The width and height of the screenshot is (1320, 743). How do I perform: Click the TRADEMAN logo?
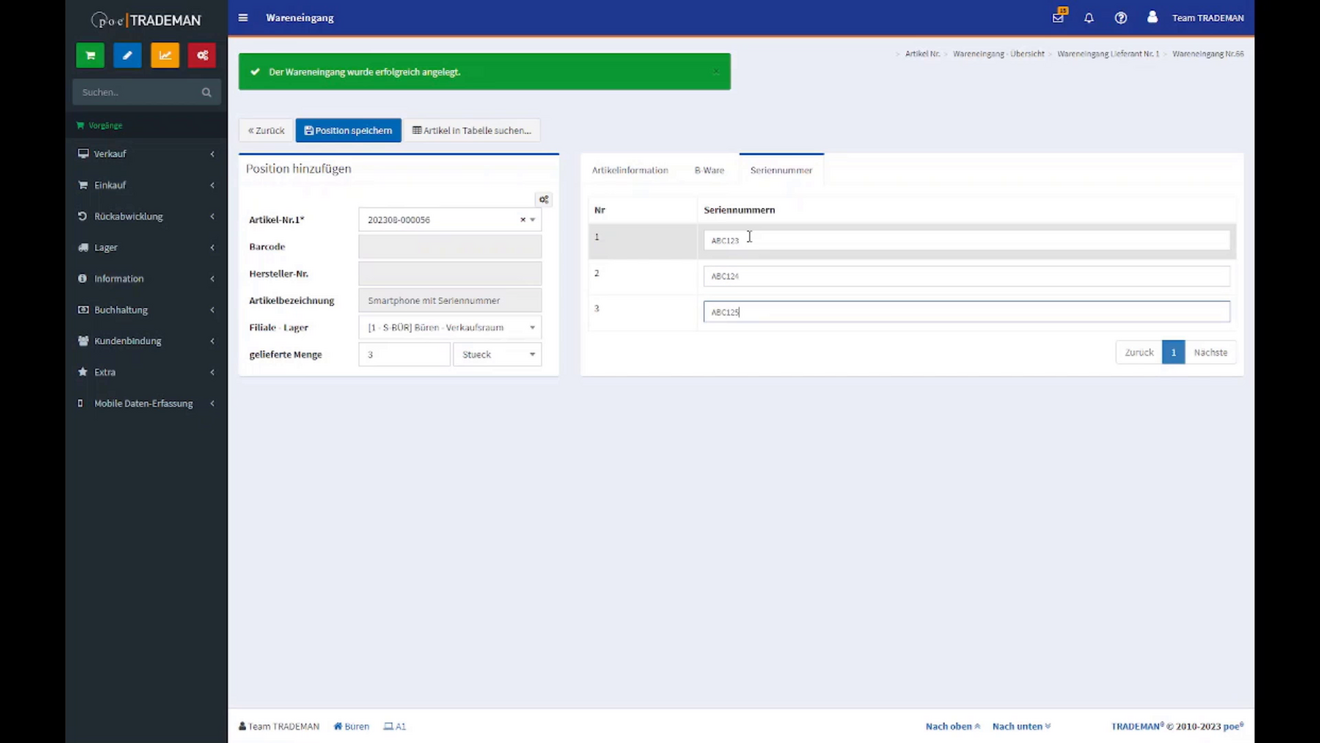(x=146, y=20)
